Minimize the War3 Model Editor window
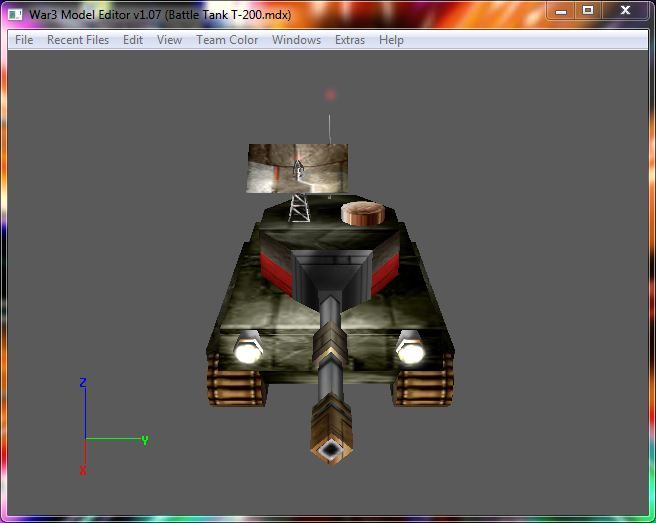 561,10
